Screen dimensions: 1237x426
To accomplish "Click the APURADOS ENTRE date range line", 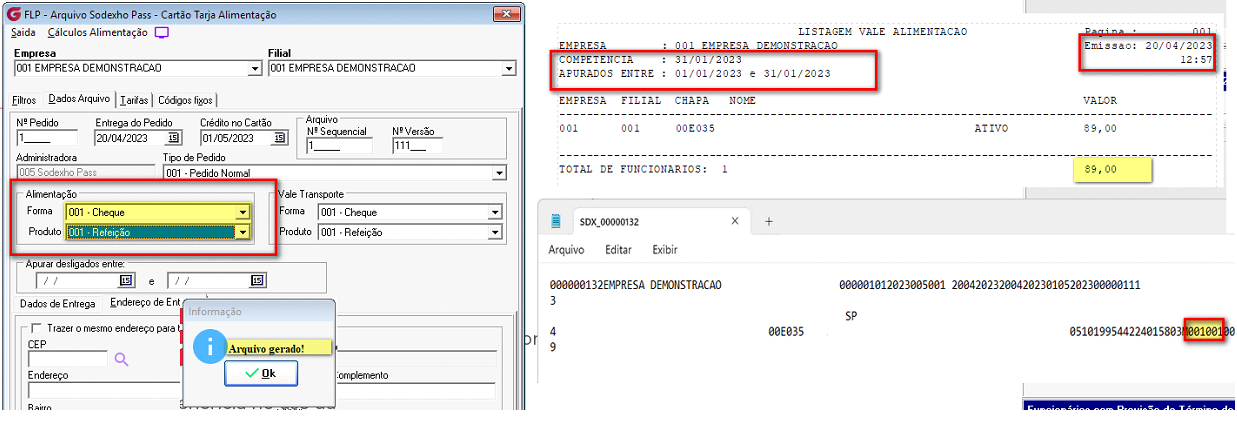I will pos(694,74).
